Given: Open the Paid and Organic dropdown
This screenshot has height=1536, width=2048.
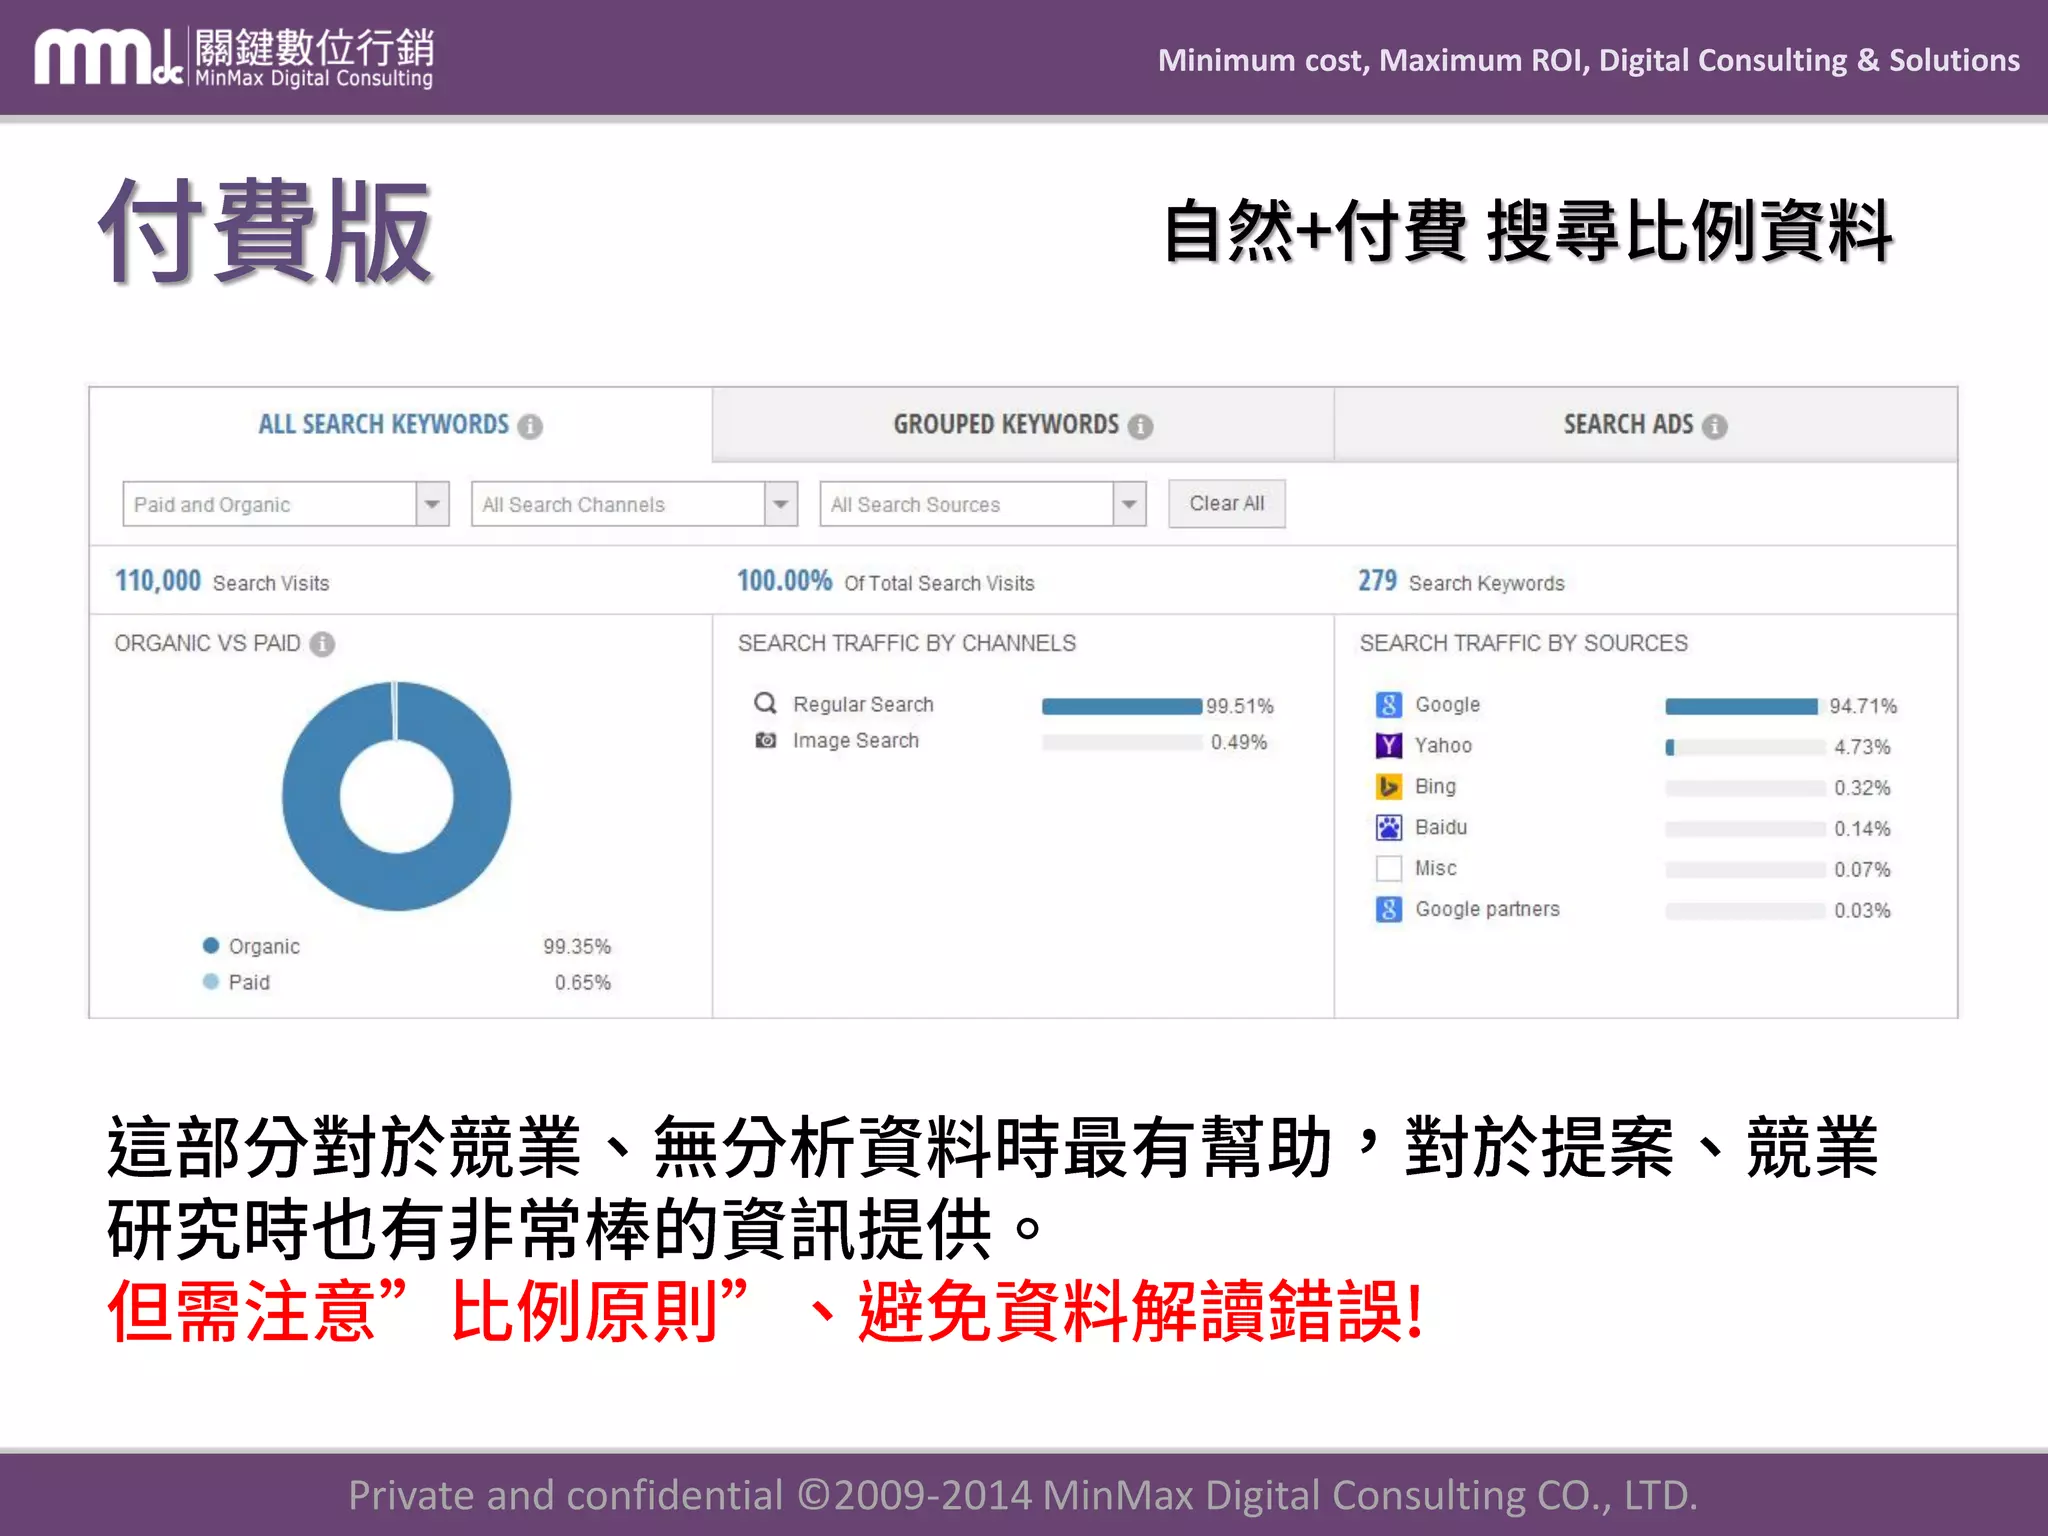Looking at the screenshot, I should pyautogui.click(x=432, y=504).
